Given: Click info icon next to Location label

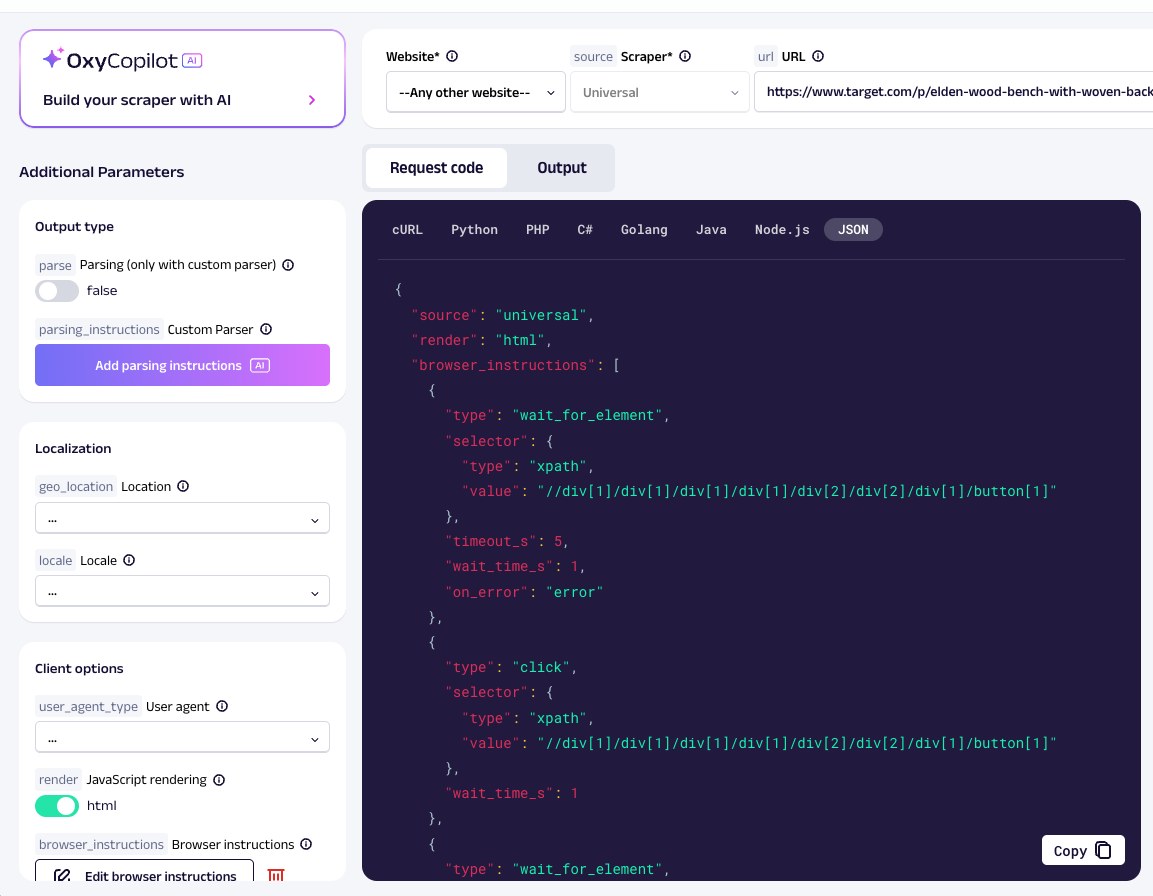Looking at the screenshot, I should tap(183, 486).
